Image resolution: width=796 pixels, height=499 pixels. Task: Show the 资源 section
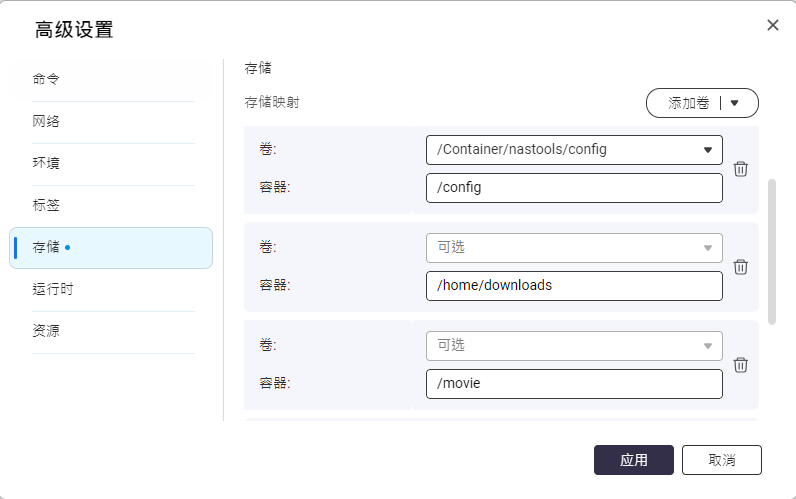47,331
